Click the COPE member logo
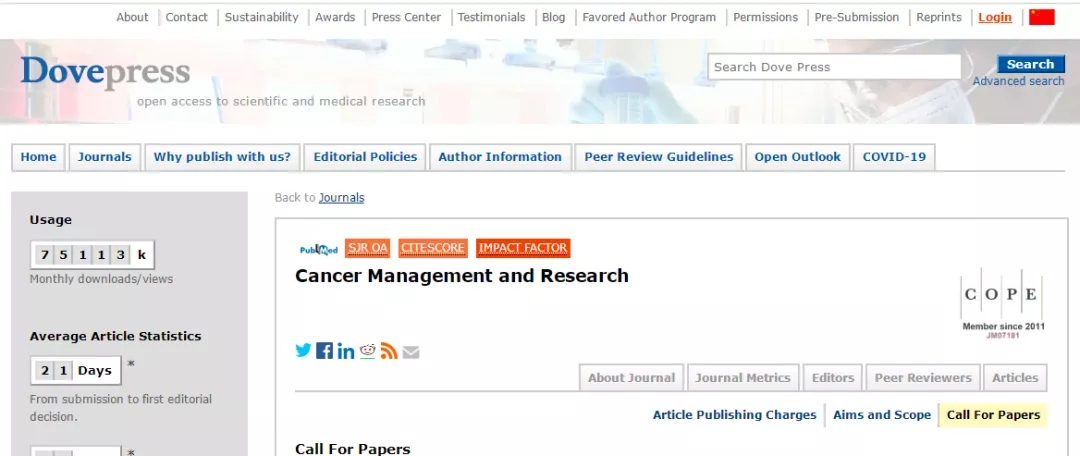The width and height of the screenshot is (1080, 456). (x=1002, y=303)
